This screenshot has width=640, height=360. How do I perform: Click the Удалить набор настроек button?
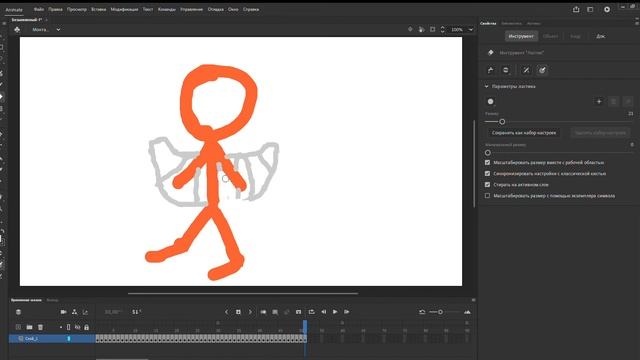point(600,133)
